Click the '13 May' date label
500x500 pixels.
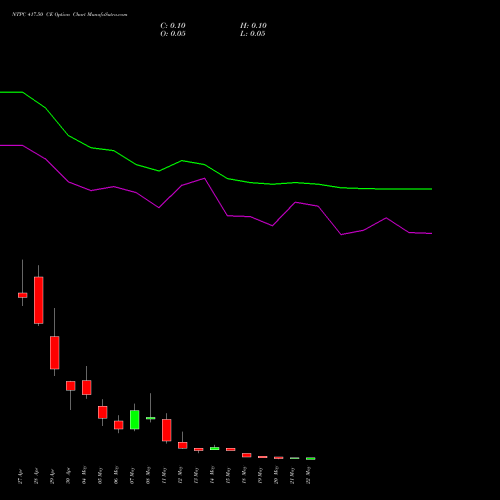(196, 475)
